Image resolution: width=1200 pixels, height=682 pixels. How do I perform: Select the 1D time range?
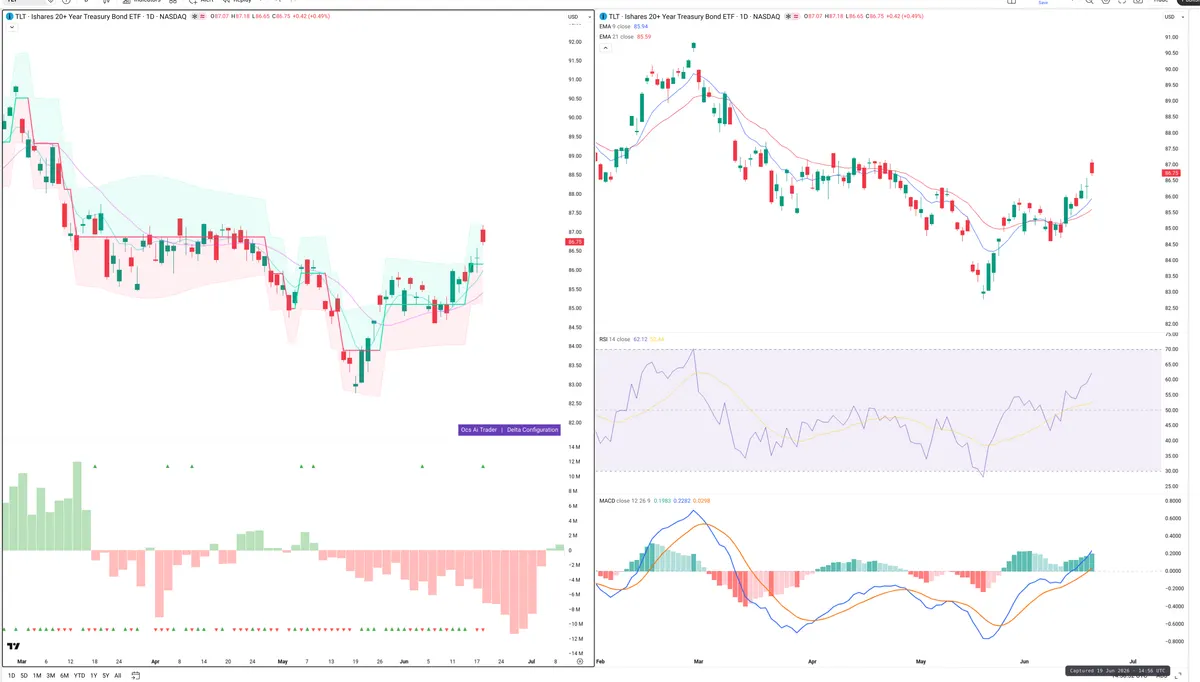(x=11, y=676)
